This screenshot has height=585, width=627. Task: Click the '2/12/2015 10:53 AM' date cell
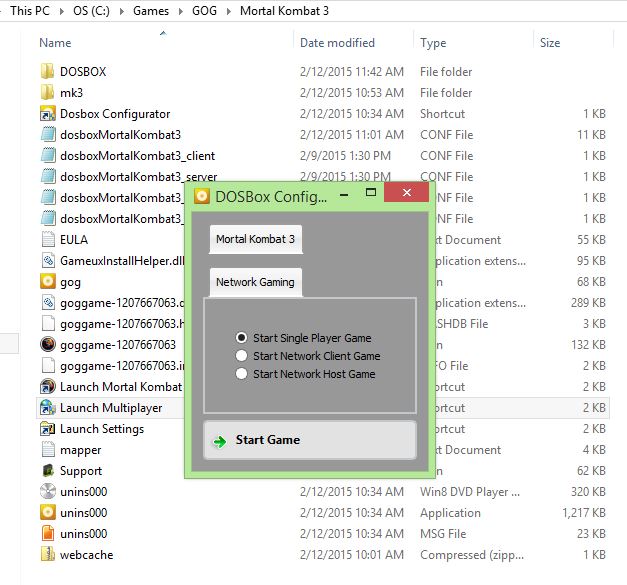(x=352, y=93)
